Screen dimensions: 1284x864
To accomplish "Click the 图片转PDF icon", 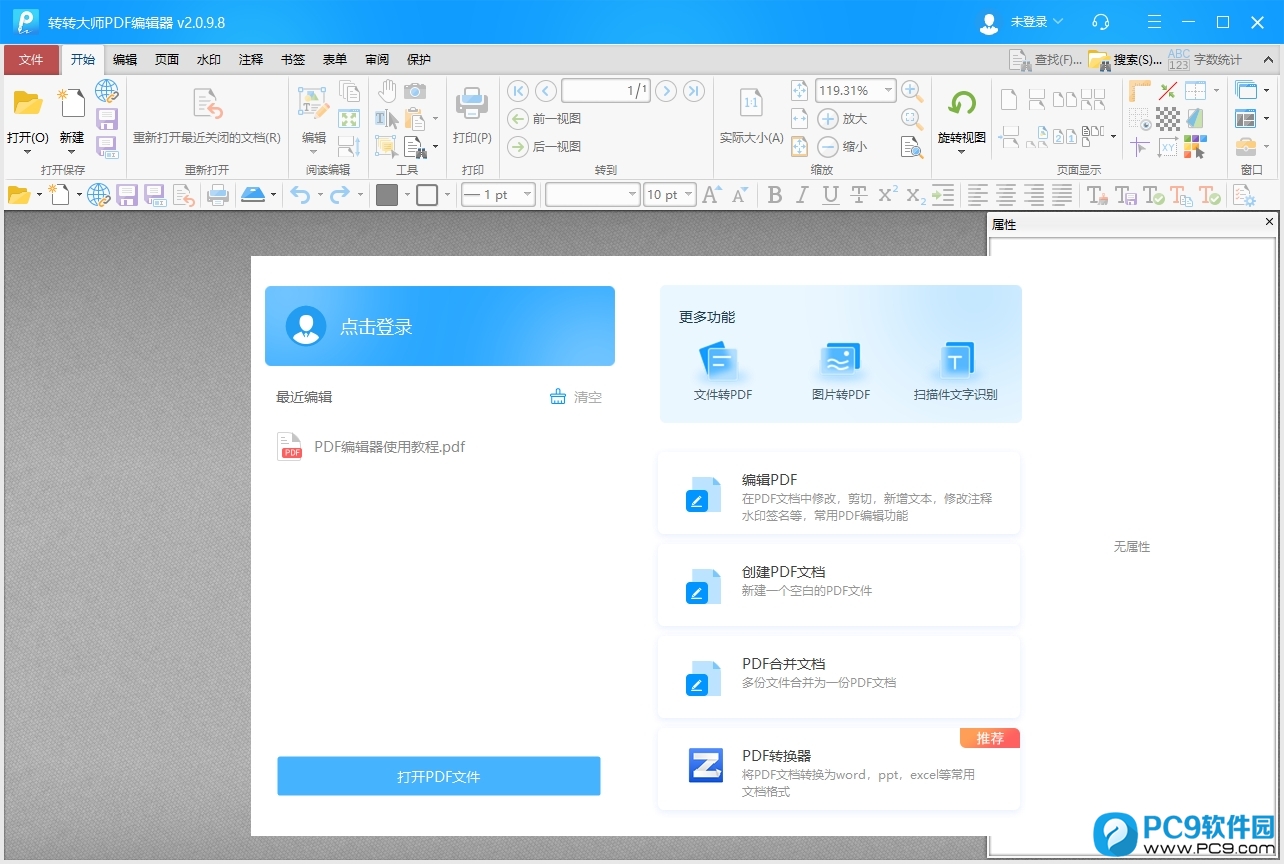I will pyautogui.click(x=841, y=361).
